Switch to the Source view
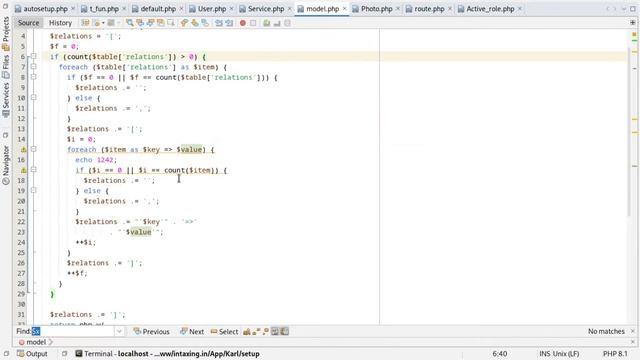This screenshot has width=640, height=360. (29, 23)
